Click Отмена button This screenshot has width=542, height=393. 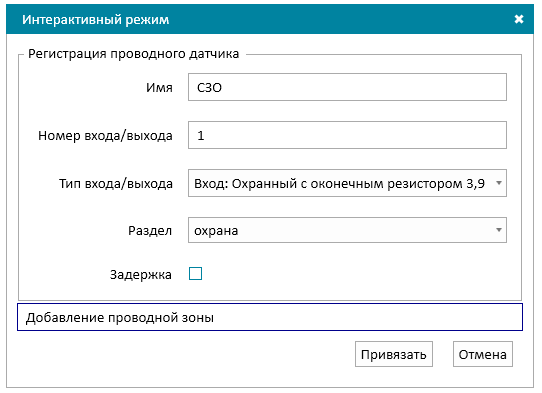coord(483,354)
